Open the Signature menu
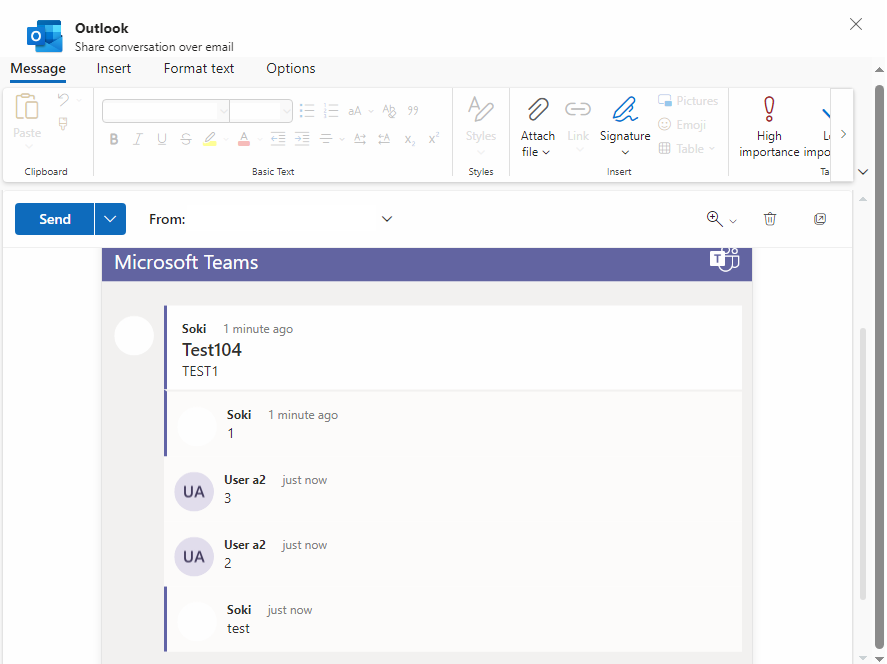 (625, 126)
